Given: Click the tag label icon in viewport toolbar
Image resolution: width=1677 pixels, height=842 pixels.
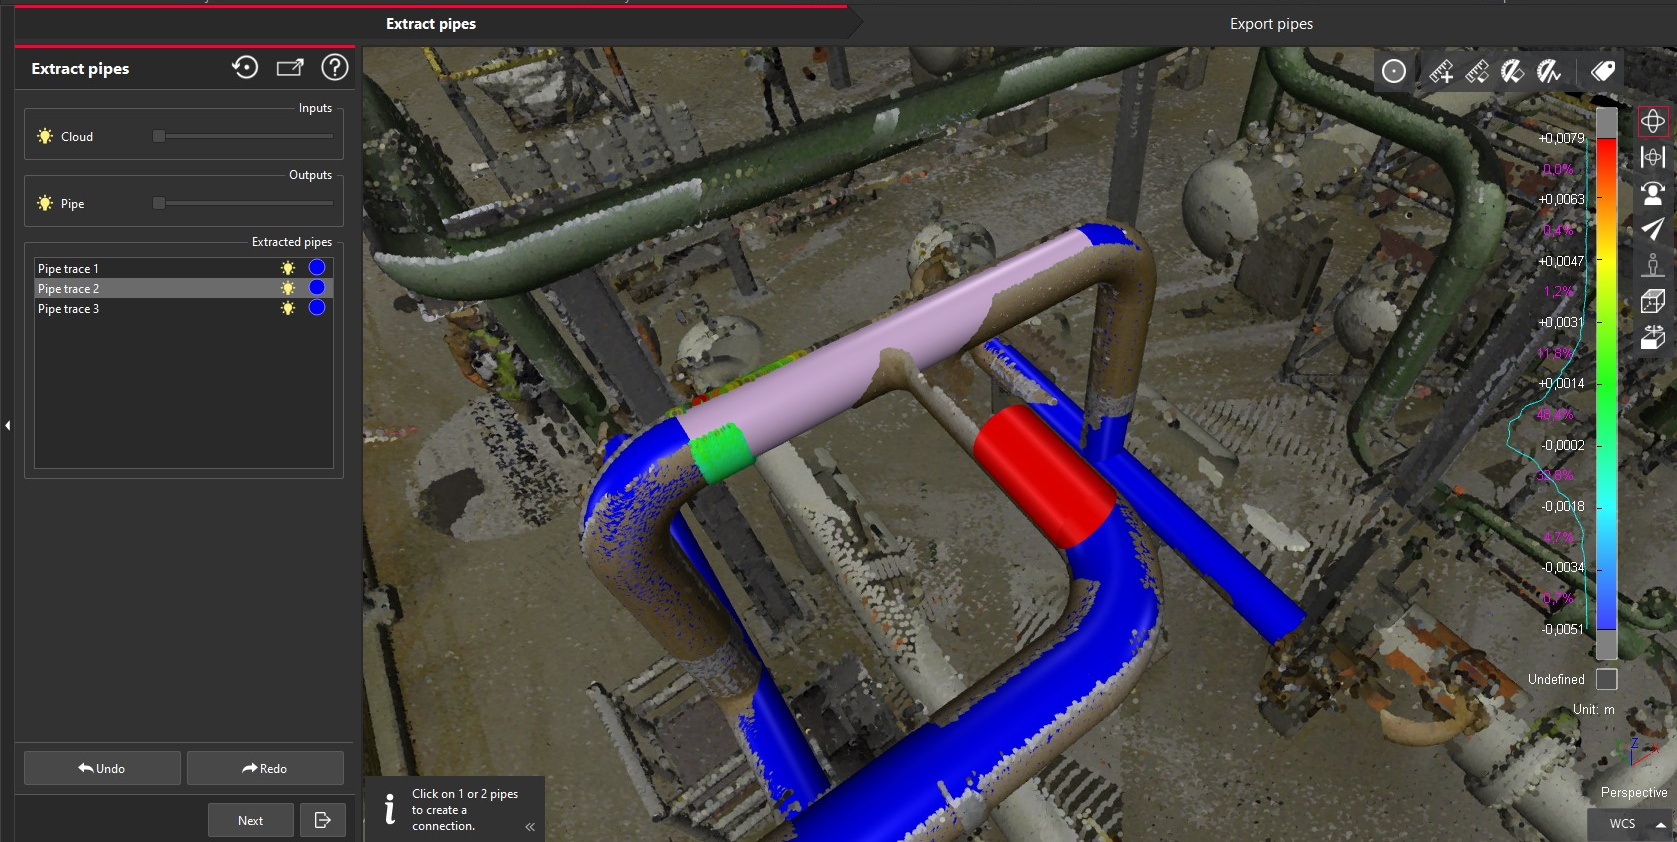Looking at the screenshot, I should click(1603, 71).
